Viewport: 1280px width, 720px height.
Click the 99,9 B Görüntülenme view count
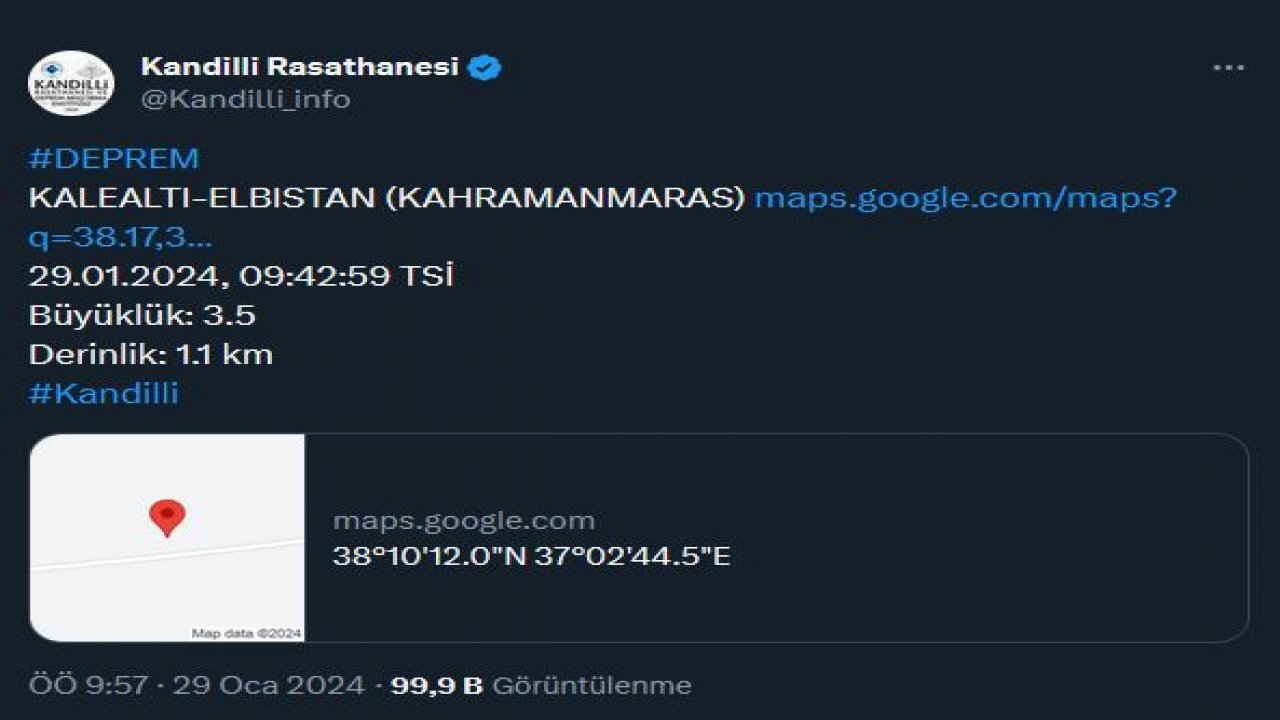coord(540,685)
